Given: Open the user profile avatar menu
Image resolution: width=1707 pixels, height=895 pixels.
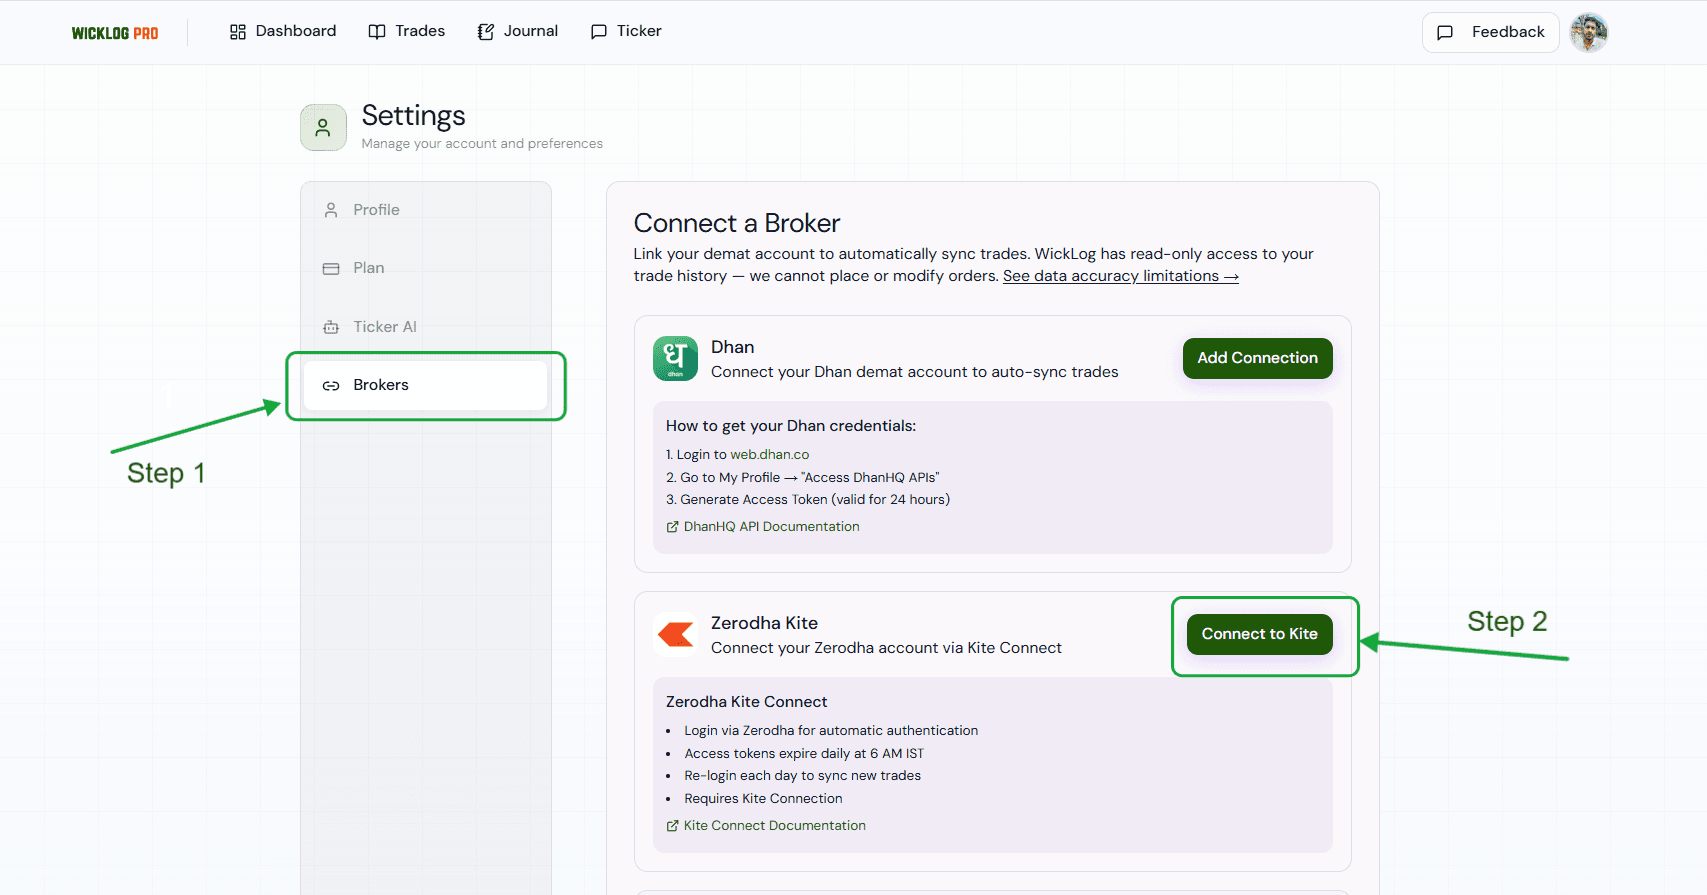Looking at the screenshot, I should click(x=1589, y=32).
